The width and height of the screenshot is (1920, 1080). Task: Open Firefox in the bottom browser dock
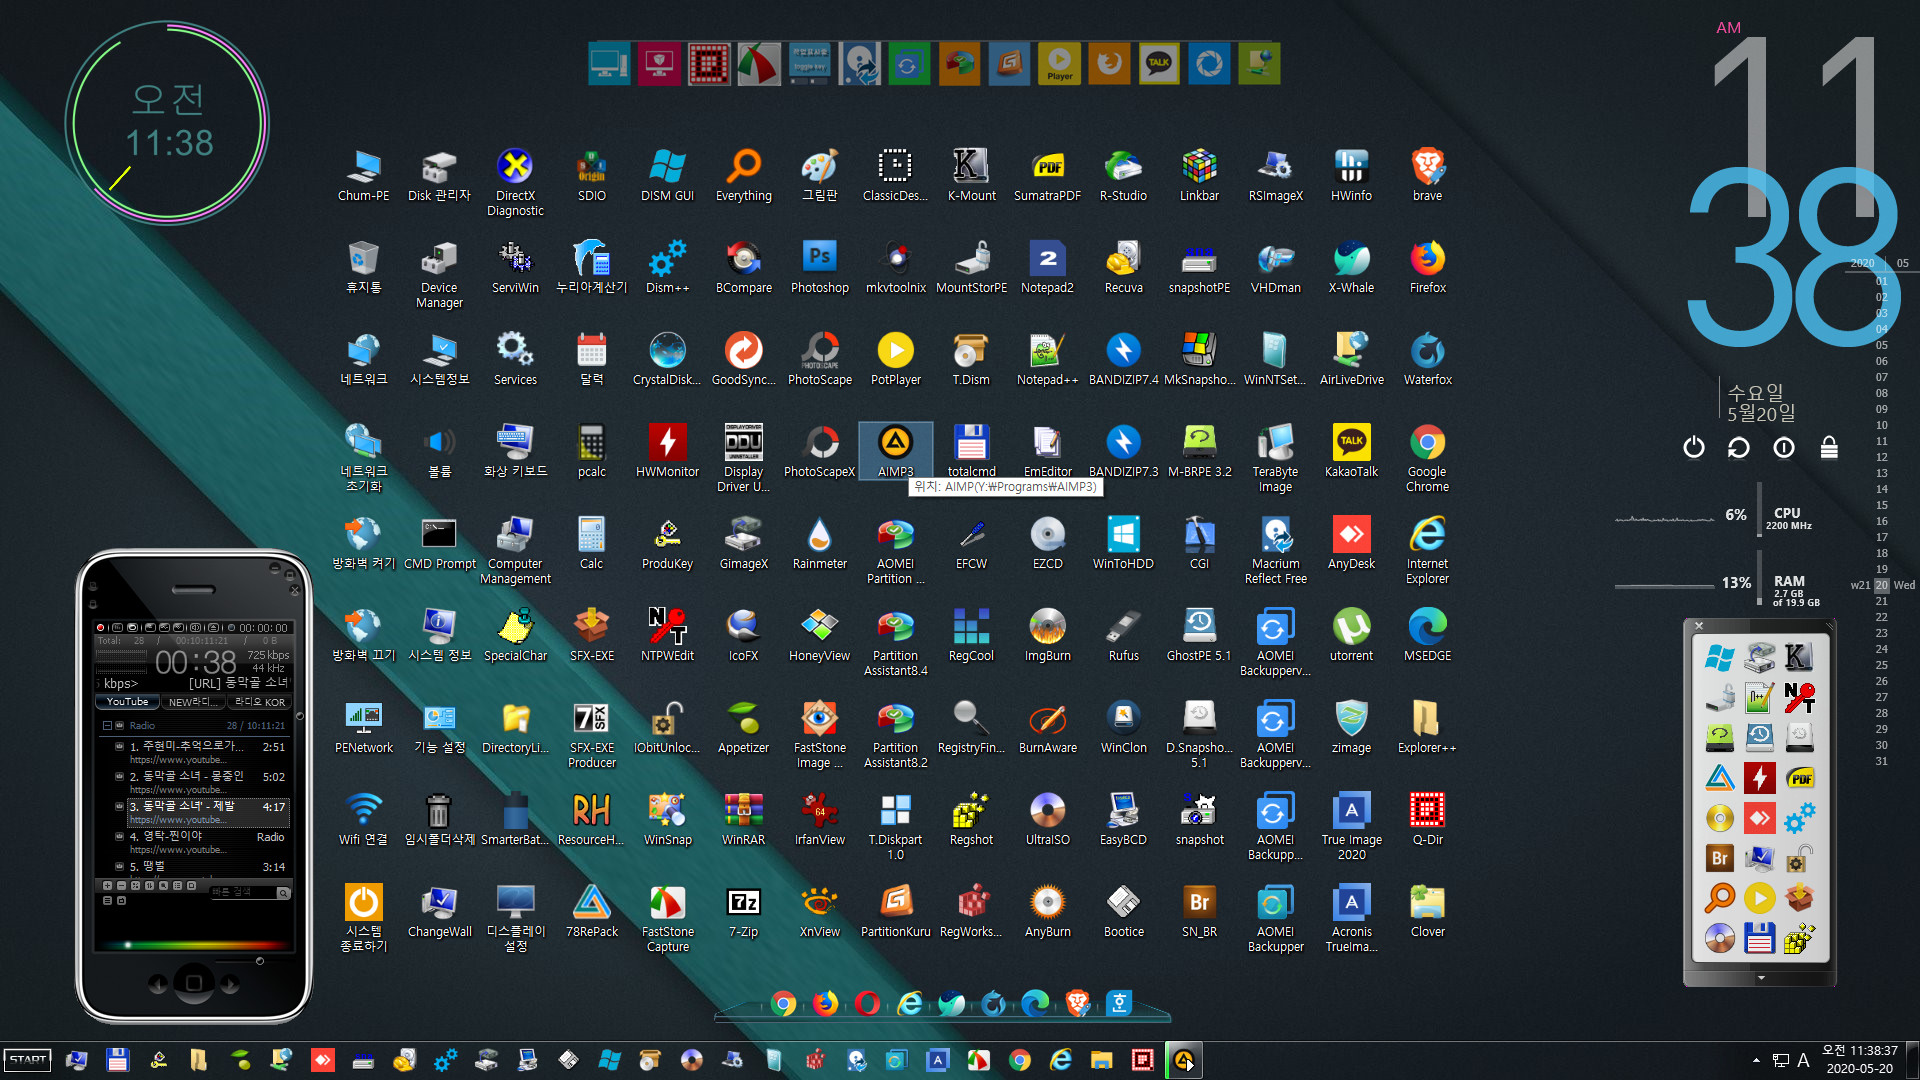825,1002
